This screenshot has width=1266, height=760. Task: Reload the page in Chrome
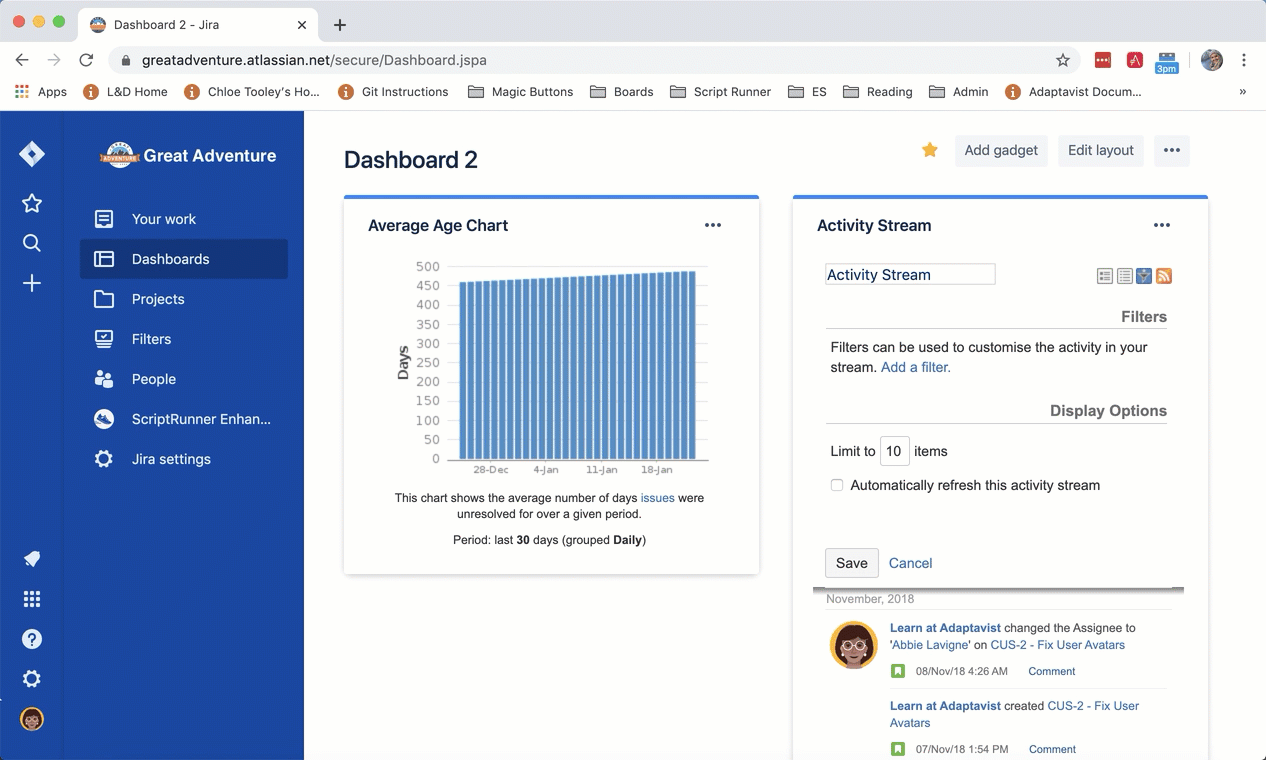[x=86, y=60]
